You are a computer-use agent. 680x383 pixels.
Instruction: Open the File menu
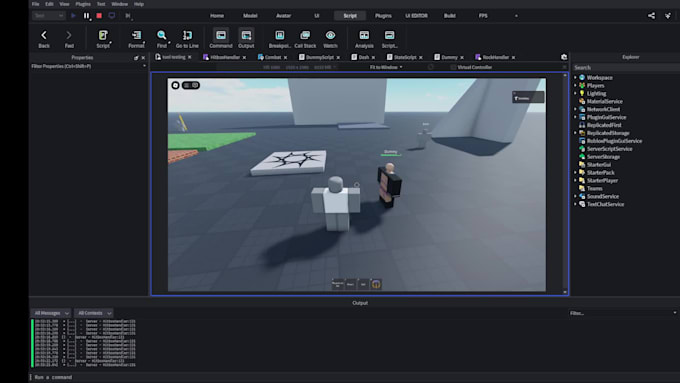(36, 4)
